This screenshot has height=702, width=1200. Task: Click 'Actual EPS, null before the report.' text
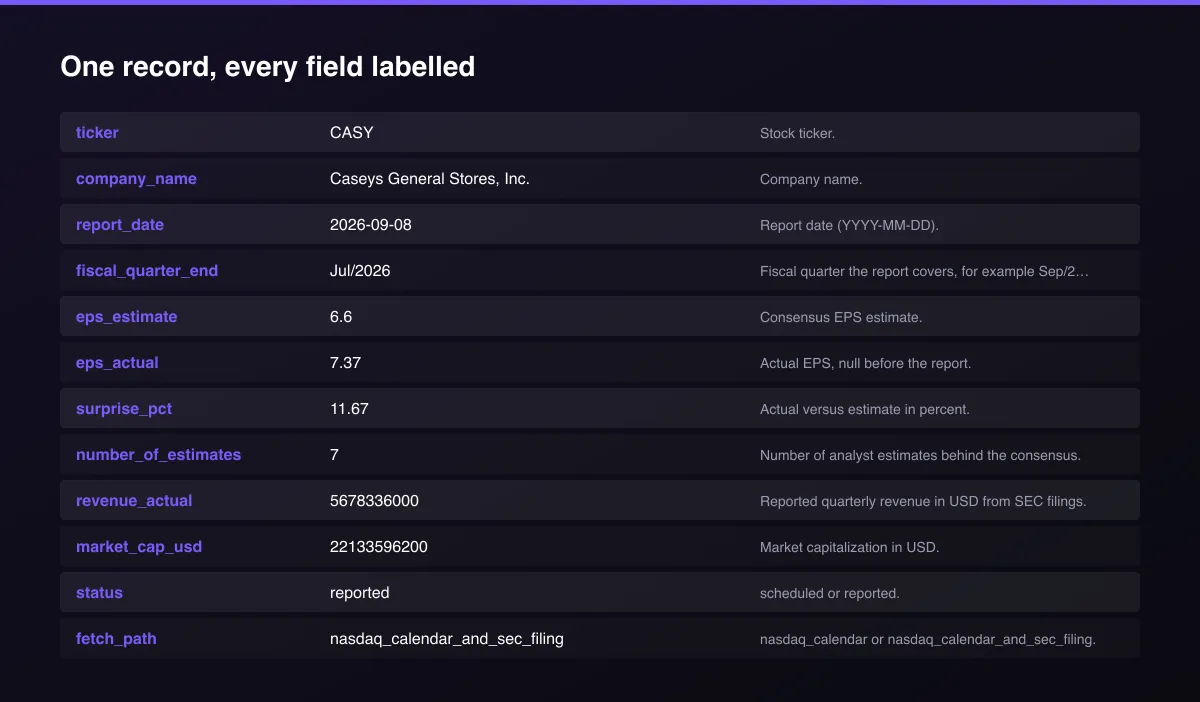click(865, 363)
